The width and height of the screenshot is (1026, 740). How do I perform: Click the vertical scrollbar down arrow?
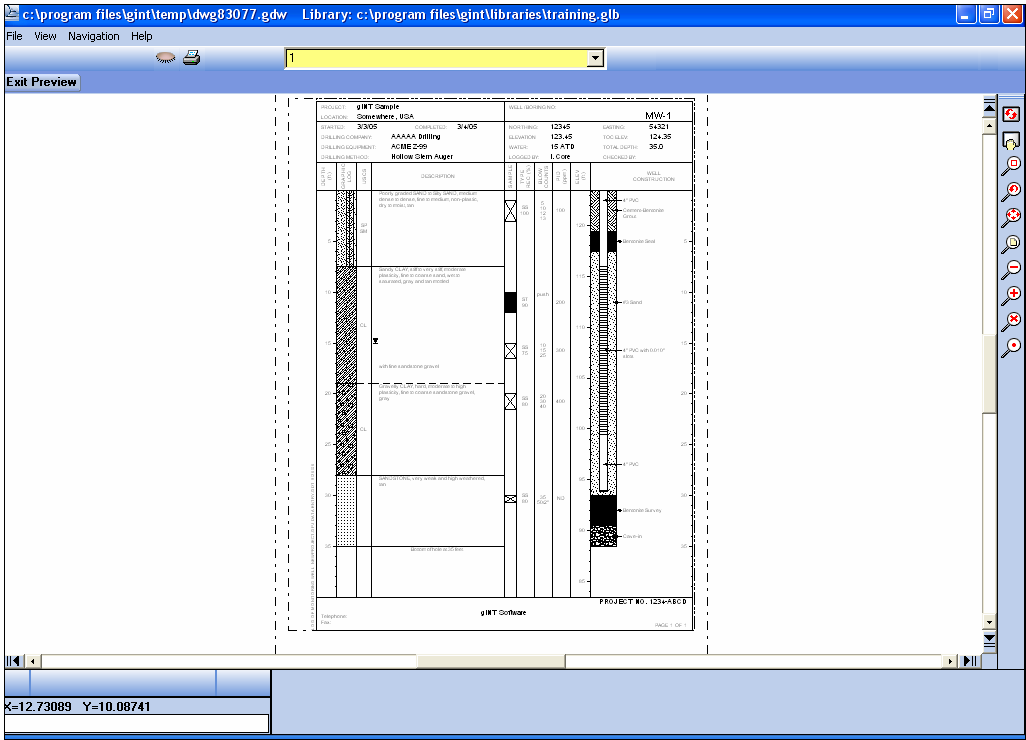click(989, 622)
